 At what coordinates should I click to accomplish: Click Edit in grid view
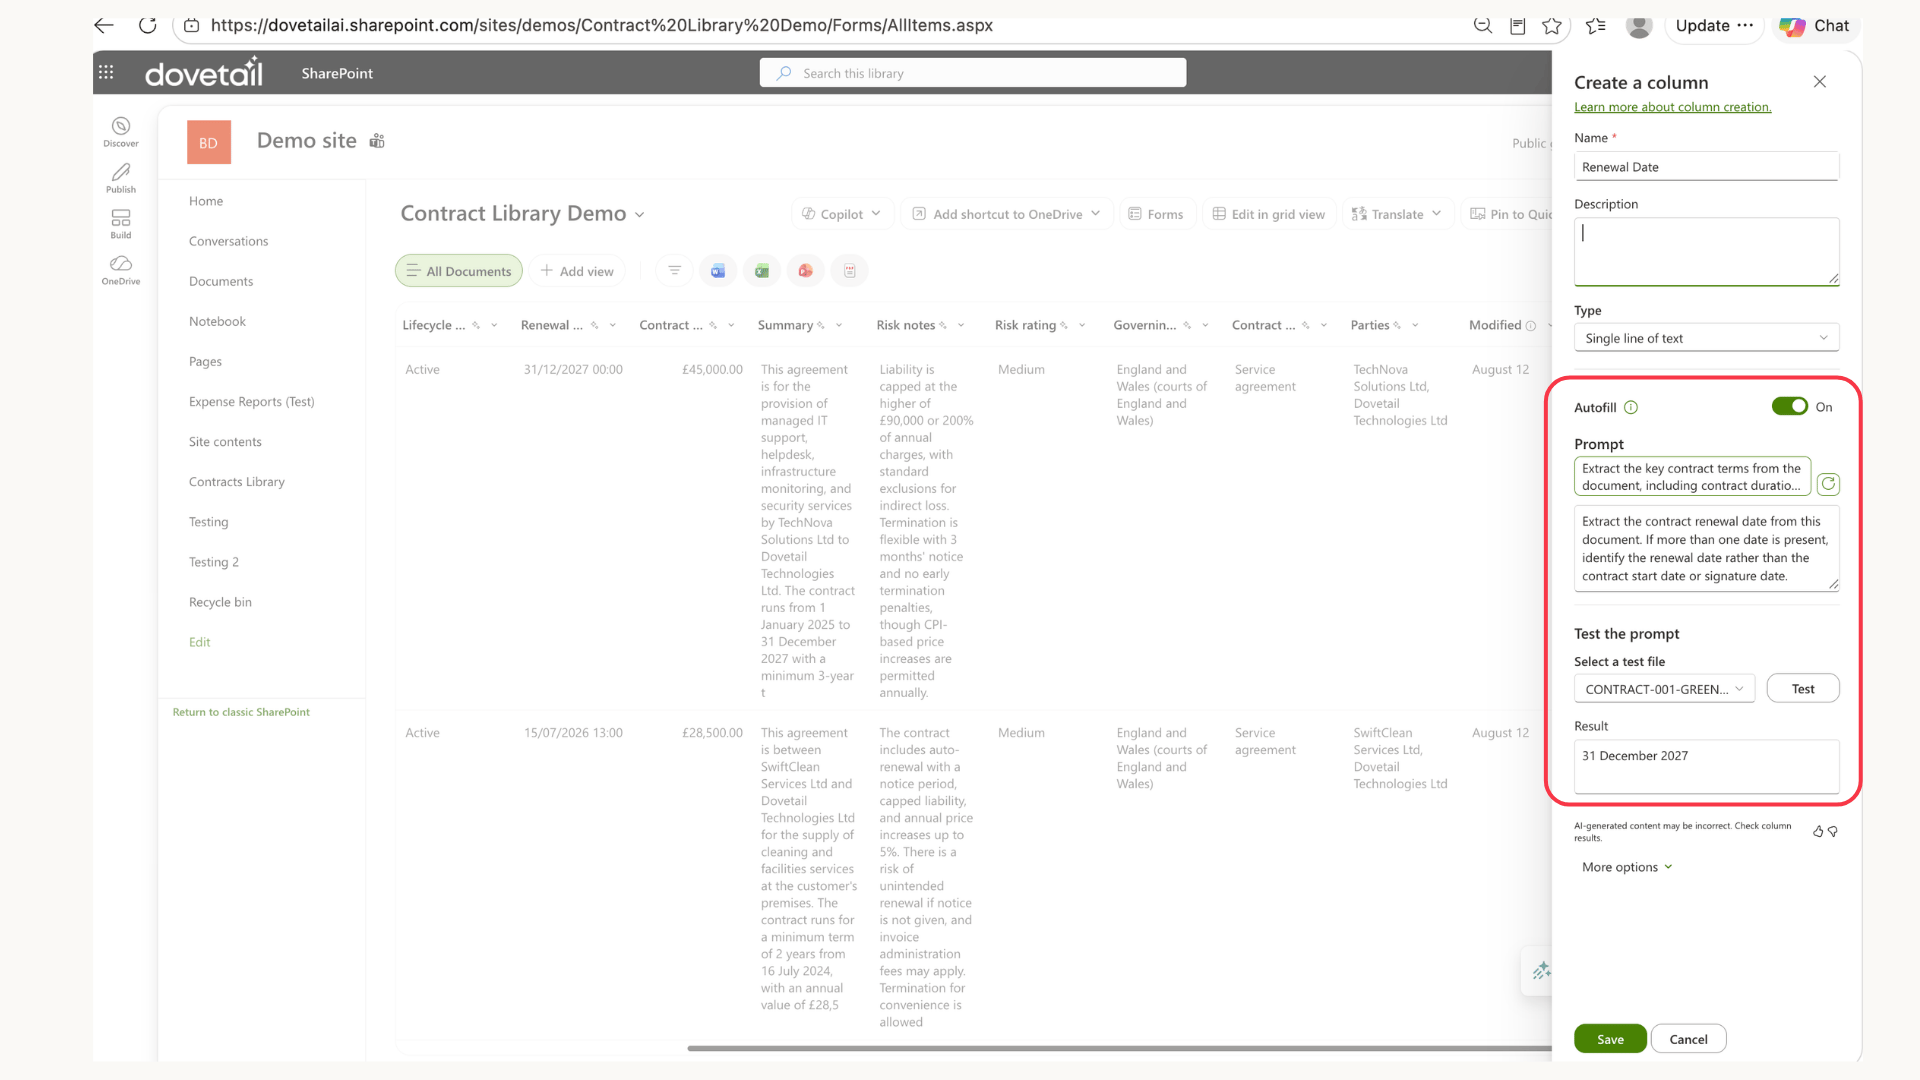pyautogui.click(x=1268, y=214)
